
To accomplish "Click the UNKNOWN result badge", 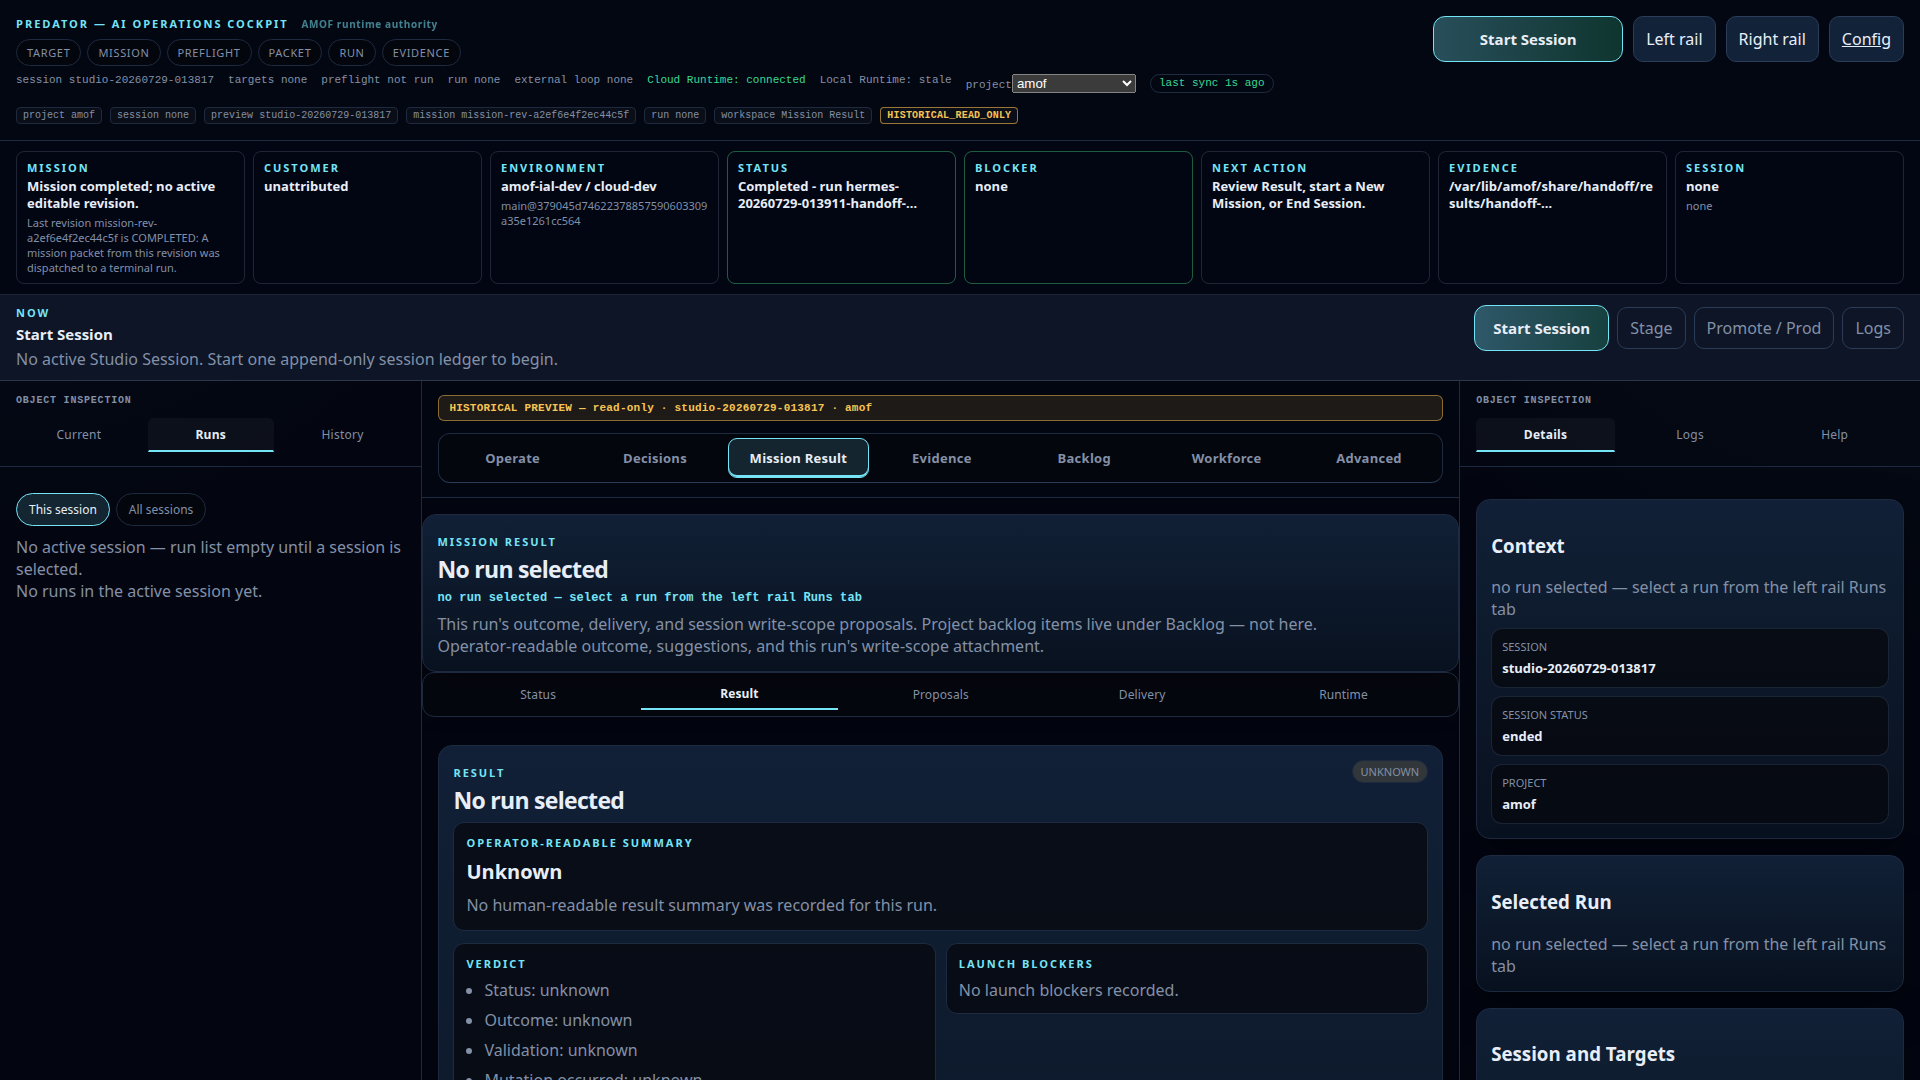I will pyautogui.click(x=1389, y=772).
